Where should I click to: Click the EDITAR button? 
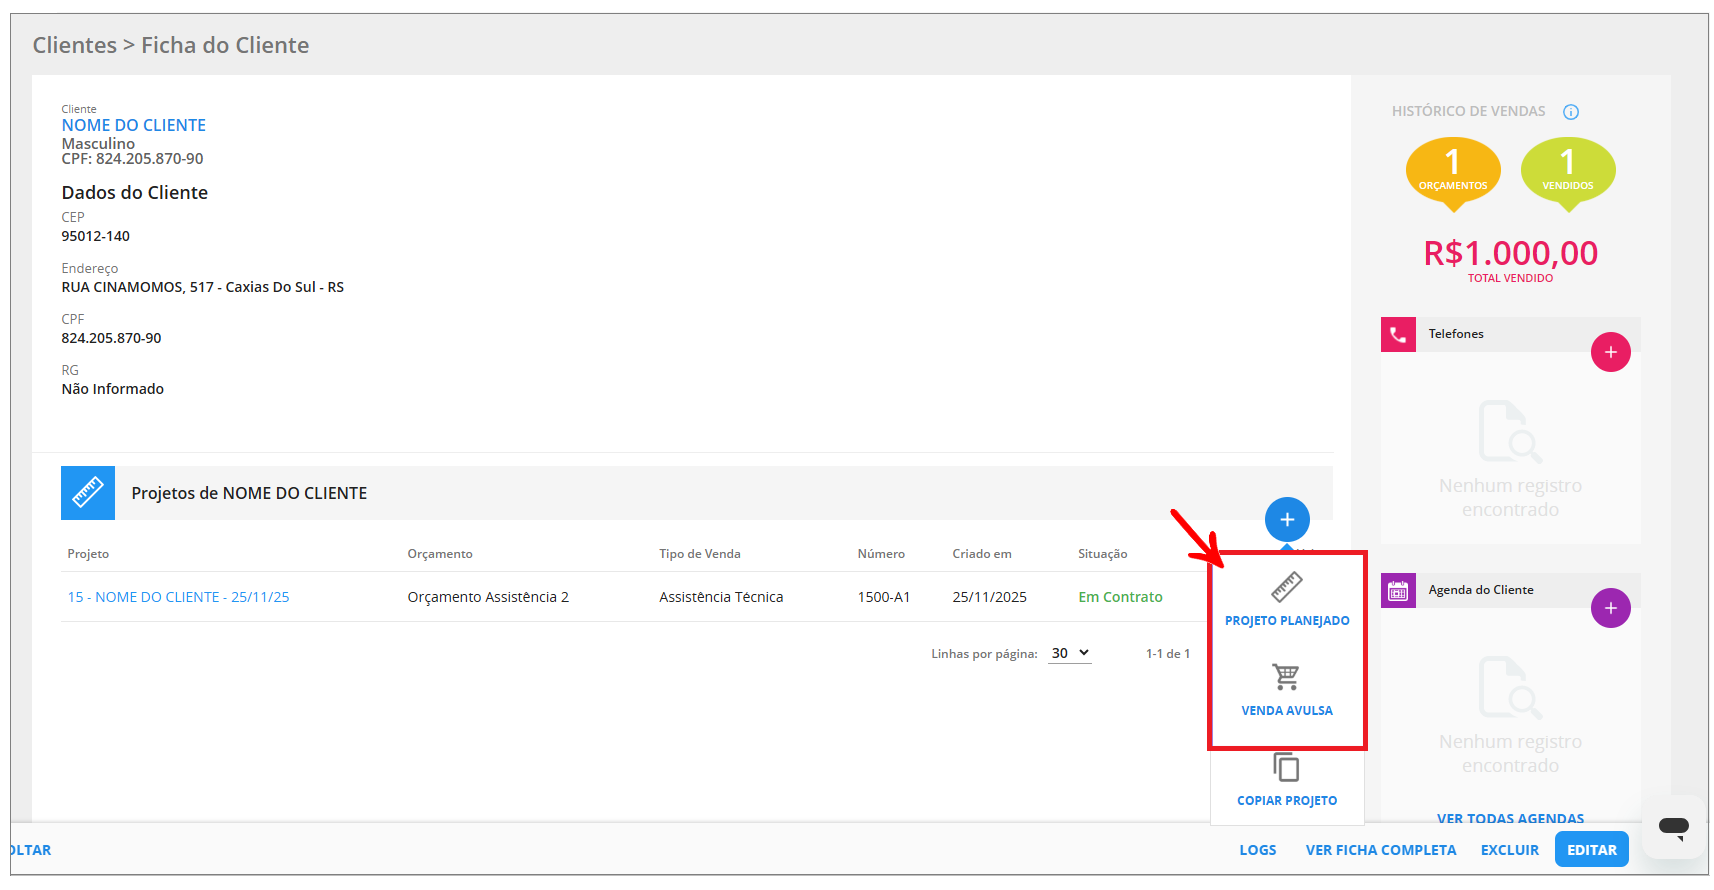click(1592, 850)
